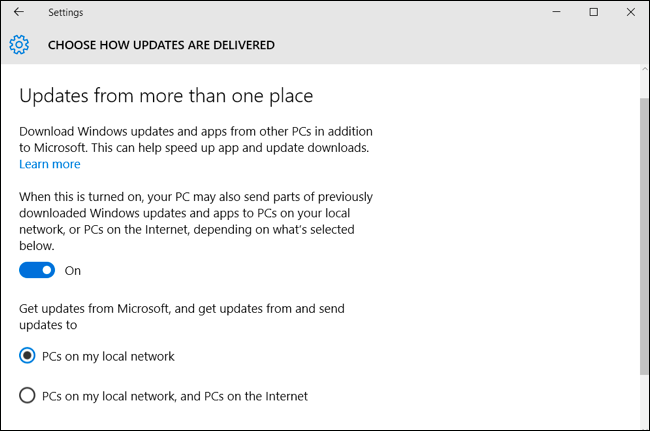Click the back arrow in the title bar
The height and width of the screenshot is (431, 650).
(x=19, y=12)
